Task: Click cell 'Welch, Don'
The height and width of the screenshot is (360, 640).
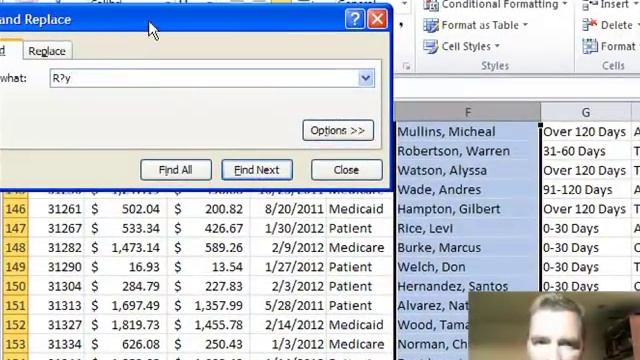Action: pos(468,267)
